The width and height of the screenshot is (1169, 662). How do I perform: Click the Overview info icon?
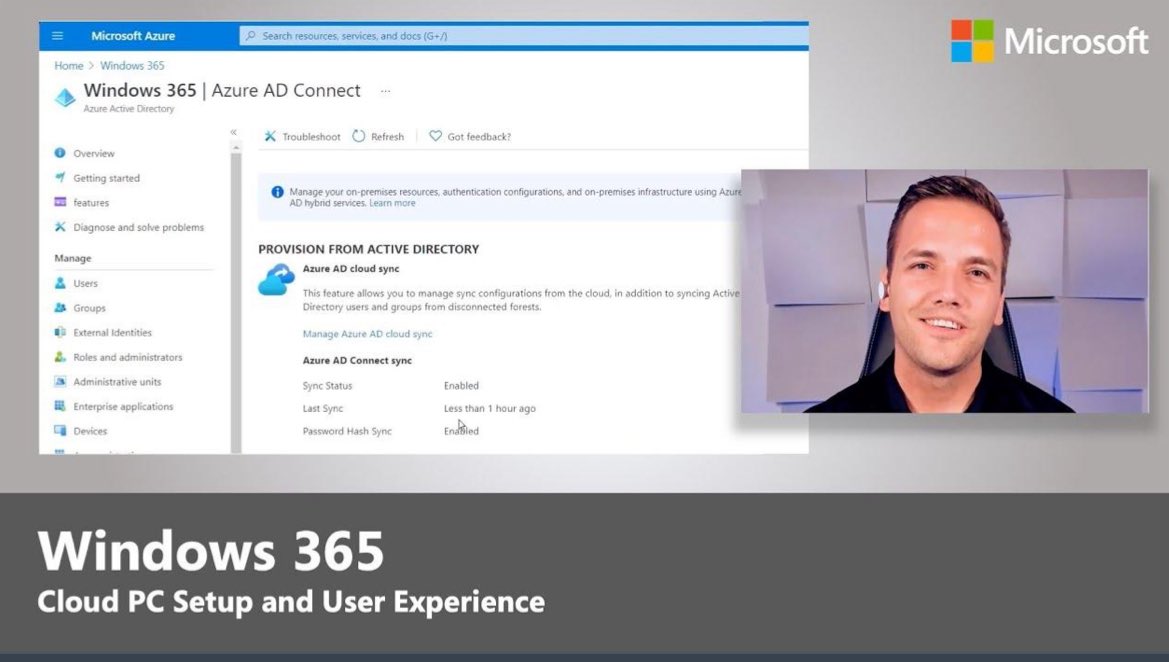point(60,153)
